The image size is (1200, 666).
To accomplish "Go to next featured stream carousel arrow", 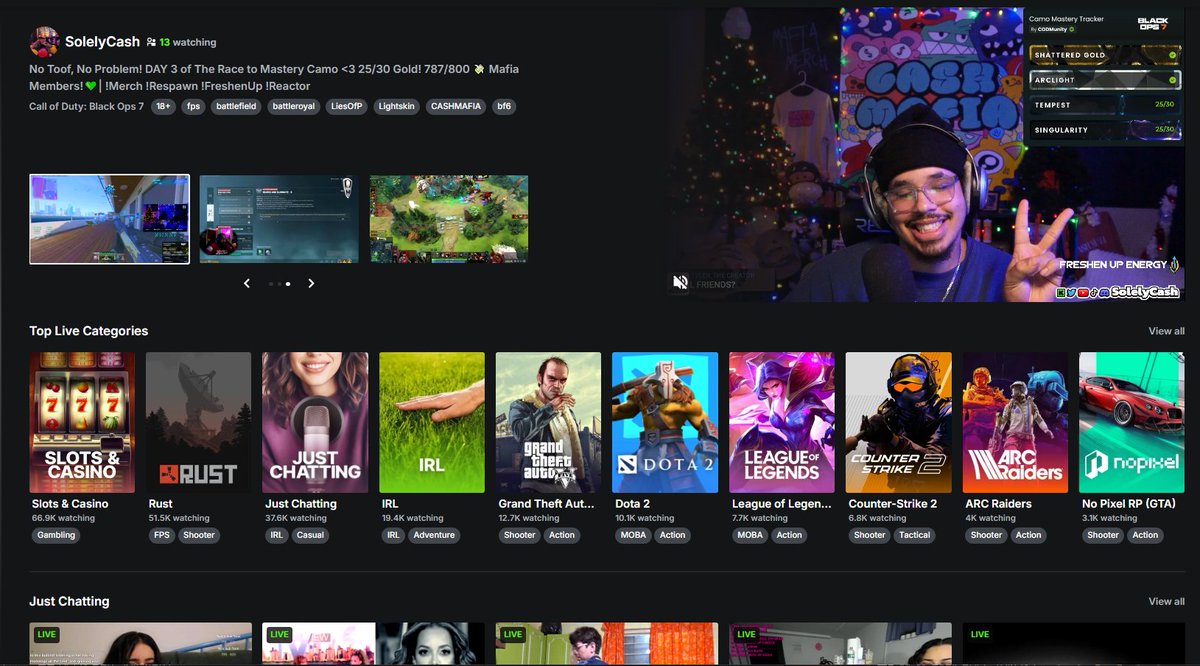I will (311, 283).
